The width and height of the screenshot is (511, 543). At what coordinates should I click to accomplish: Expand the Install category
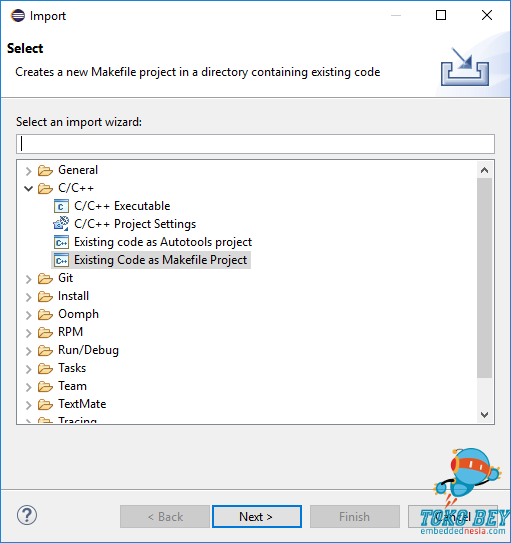pyautogui.click(x=28, y=296)
